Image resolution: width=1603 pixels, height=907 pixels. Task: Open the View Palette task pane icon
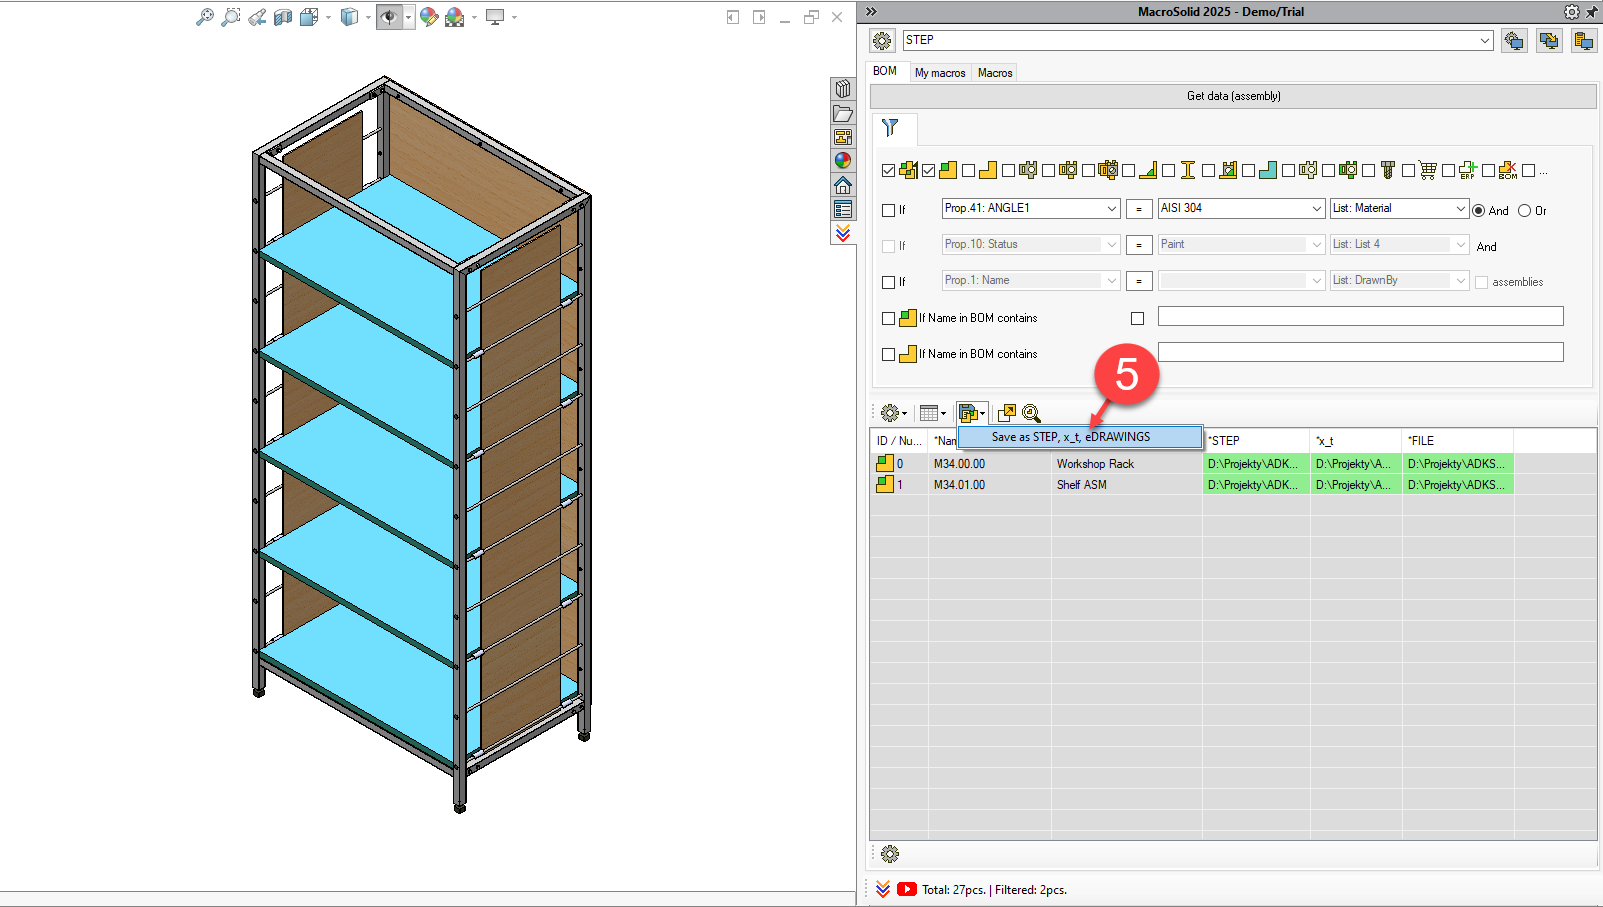(843, 137)
